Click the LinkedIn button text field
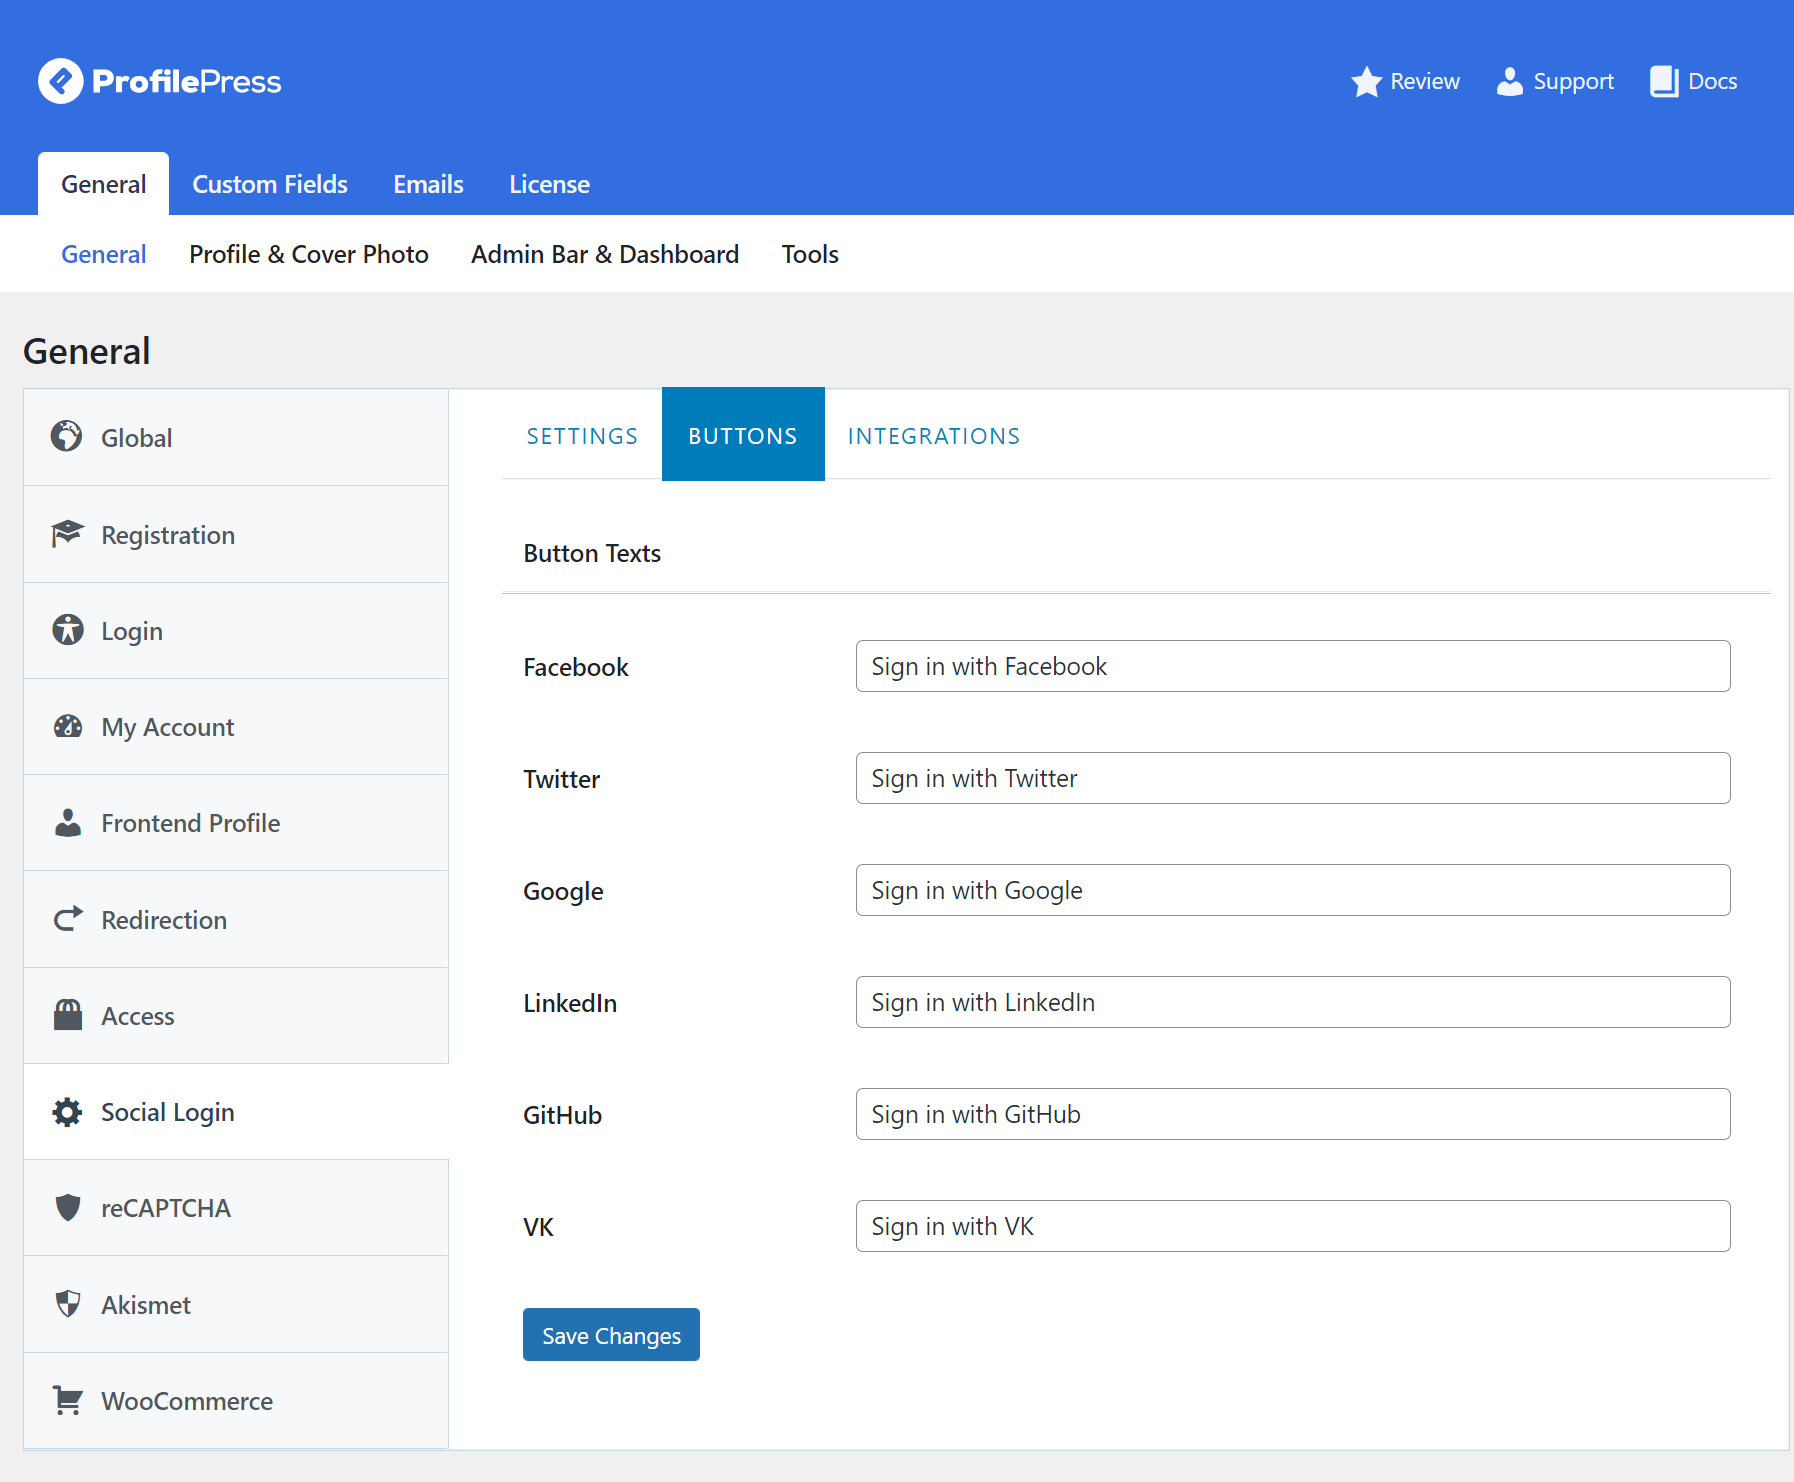1794x1482 pixels. tap(1293, 1002)
